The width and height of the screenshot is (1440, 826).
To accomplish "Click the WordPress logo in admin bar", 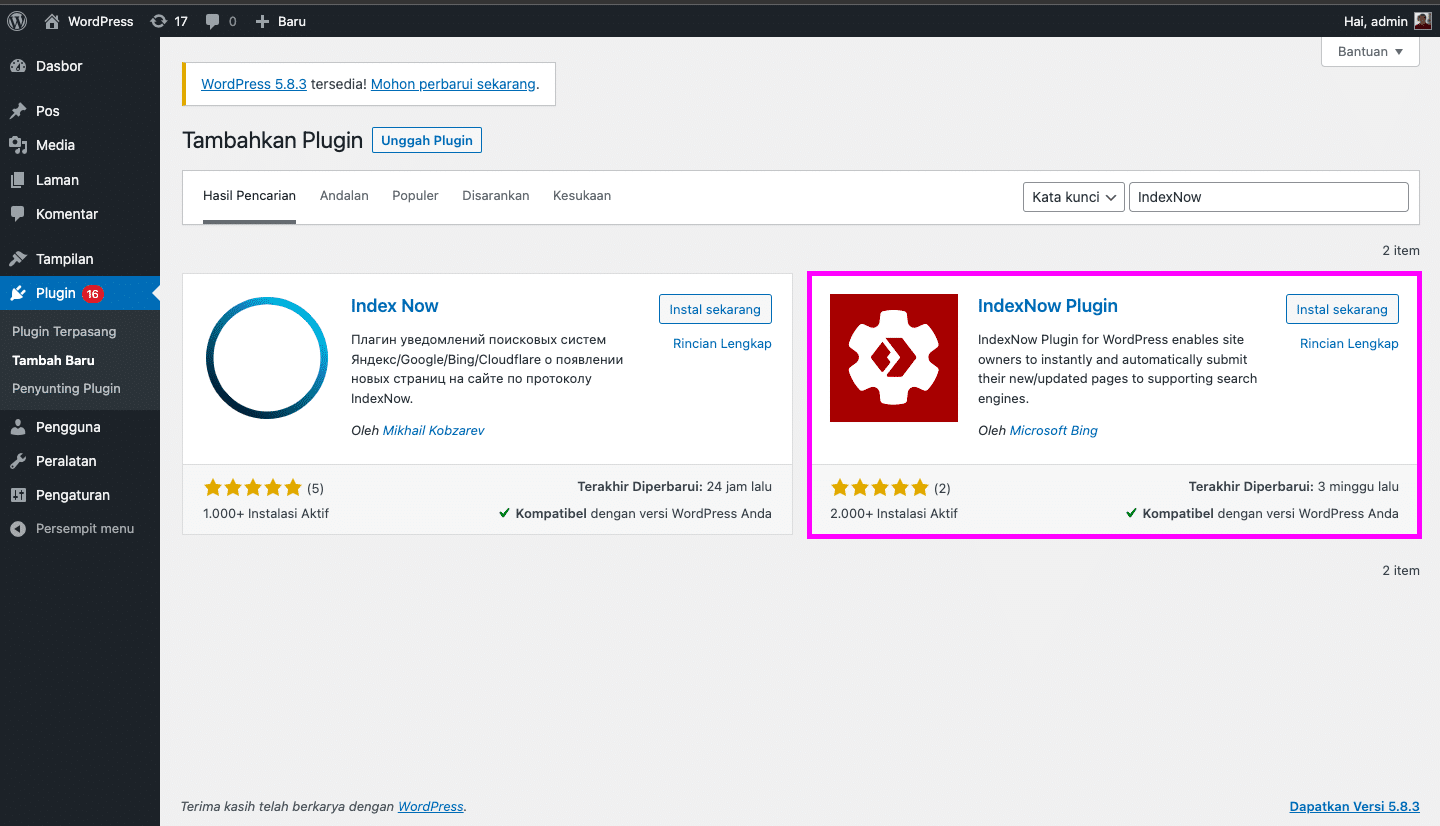I will 18,21.
